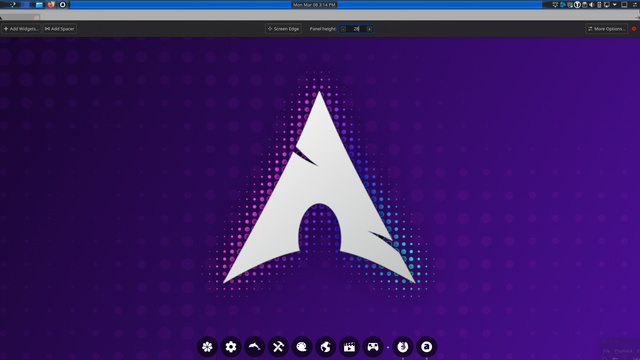640x360 pixels.
Task: Click the panel configuration sliders icon at top-right
Action: pyautogui.click(x=635, y=4)
